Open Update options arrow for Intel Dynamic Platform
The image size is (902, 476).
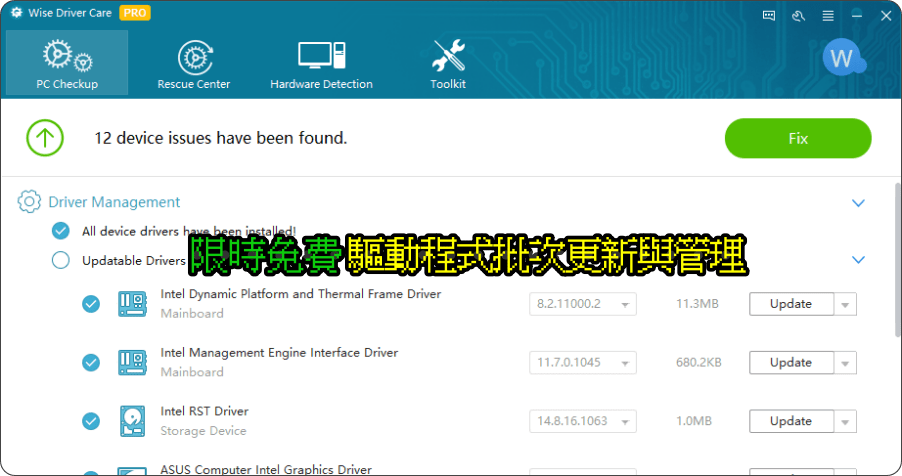click(x=845, y=304)
